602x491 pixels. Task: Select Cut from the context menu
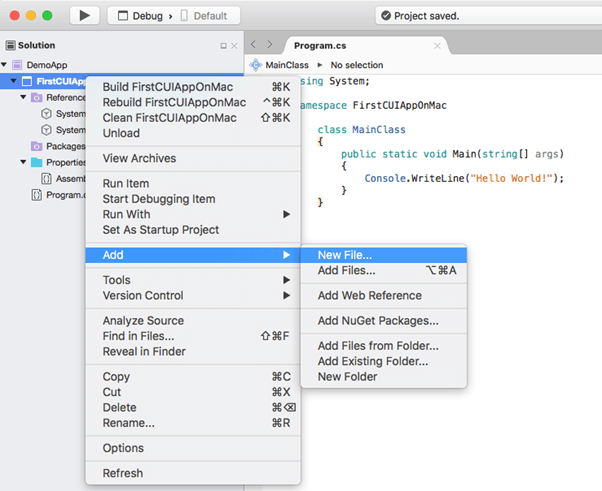pos(193,392)
